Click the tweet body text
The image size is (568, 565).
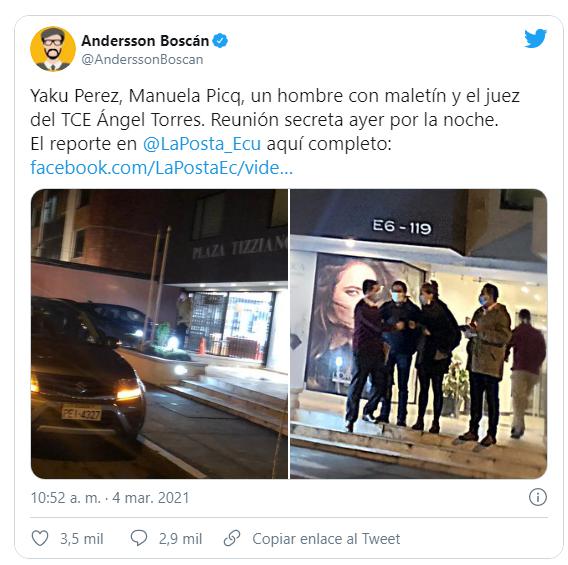click(x=275, y=131)
